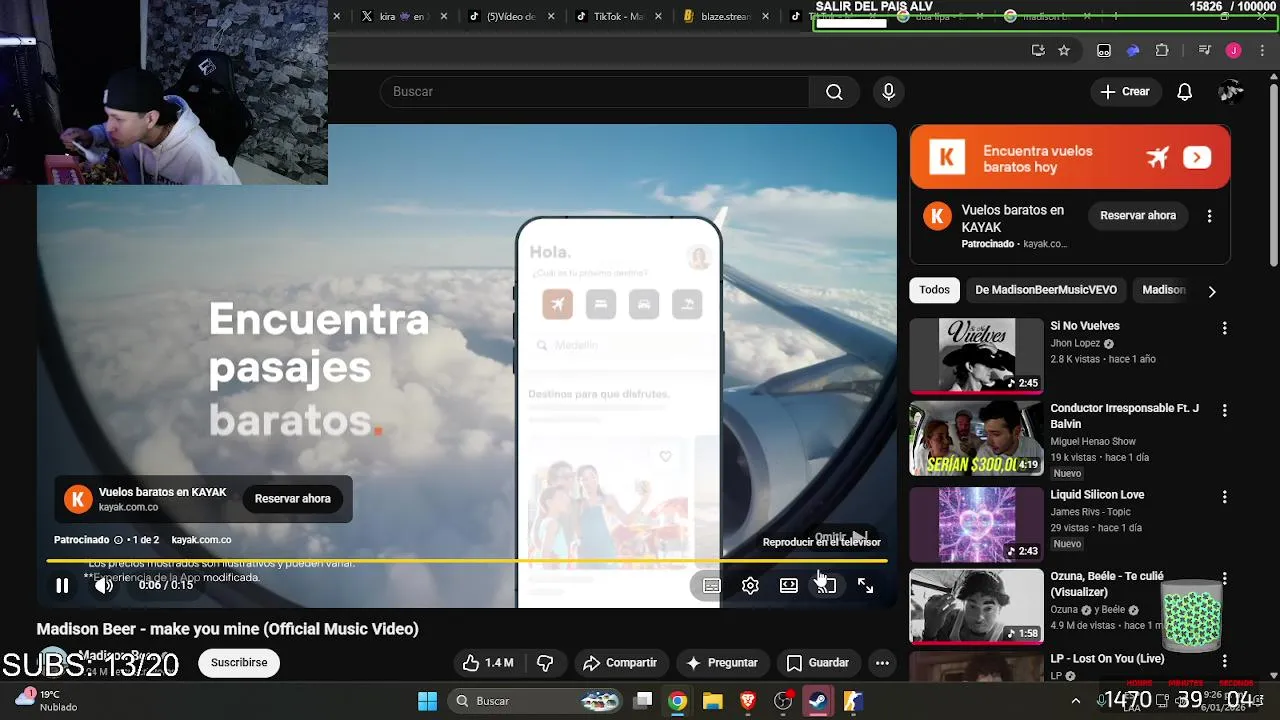Viewport: 1280px width, 720px height.
Task: Open the video player settings gear
Action: [x=750, y=586]
